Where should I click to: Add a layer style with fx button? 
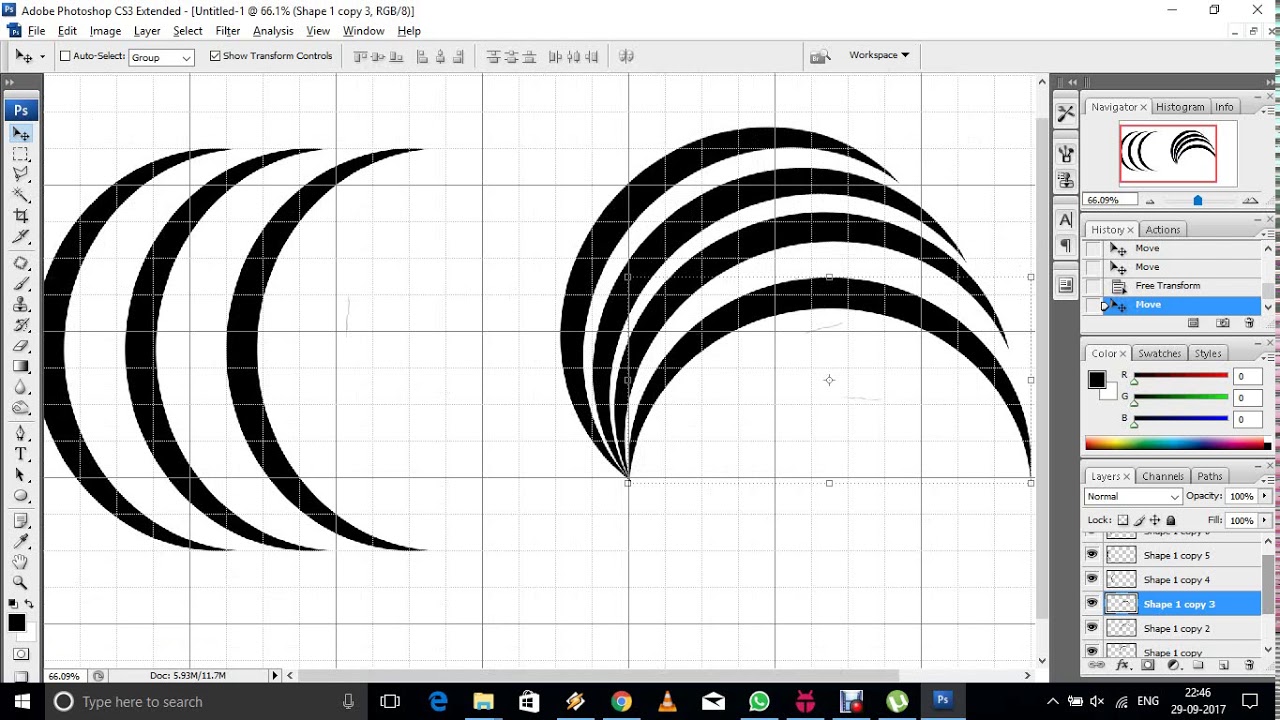point(1122,665)
